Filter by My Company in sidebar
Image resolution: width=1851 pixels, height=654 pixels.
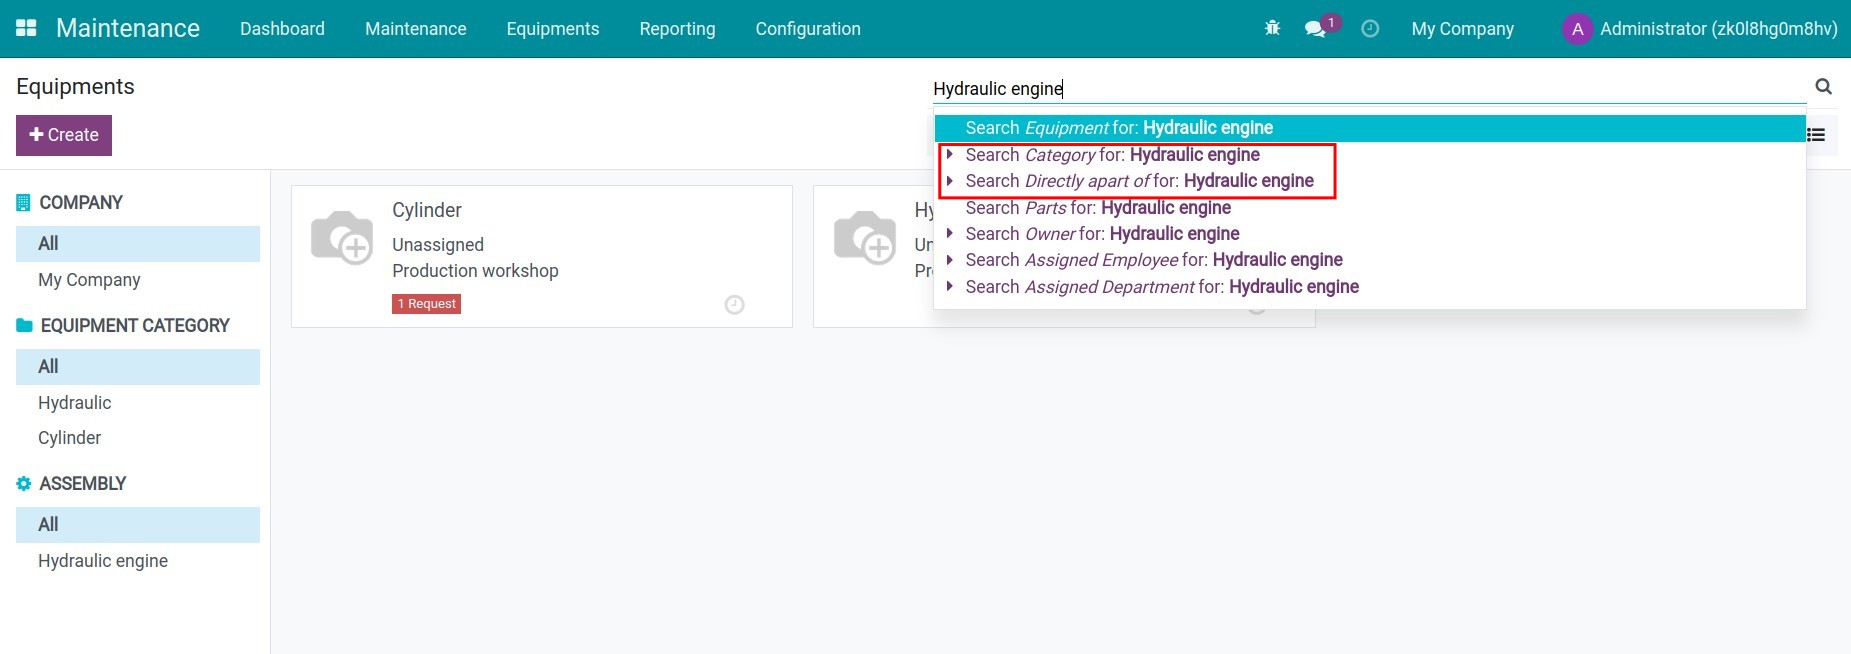(138, 280)
